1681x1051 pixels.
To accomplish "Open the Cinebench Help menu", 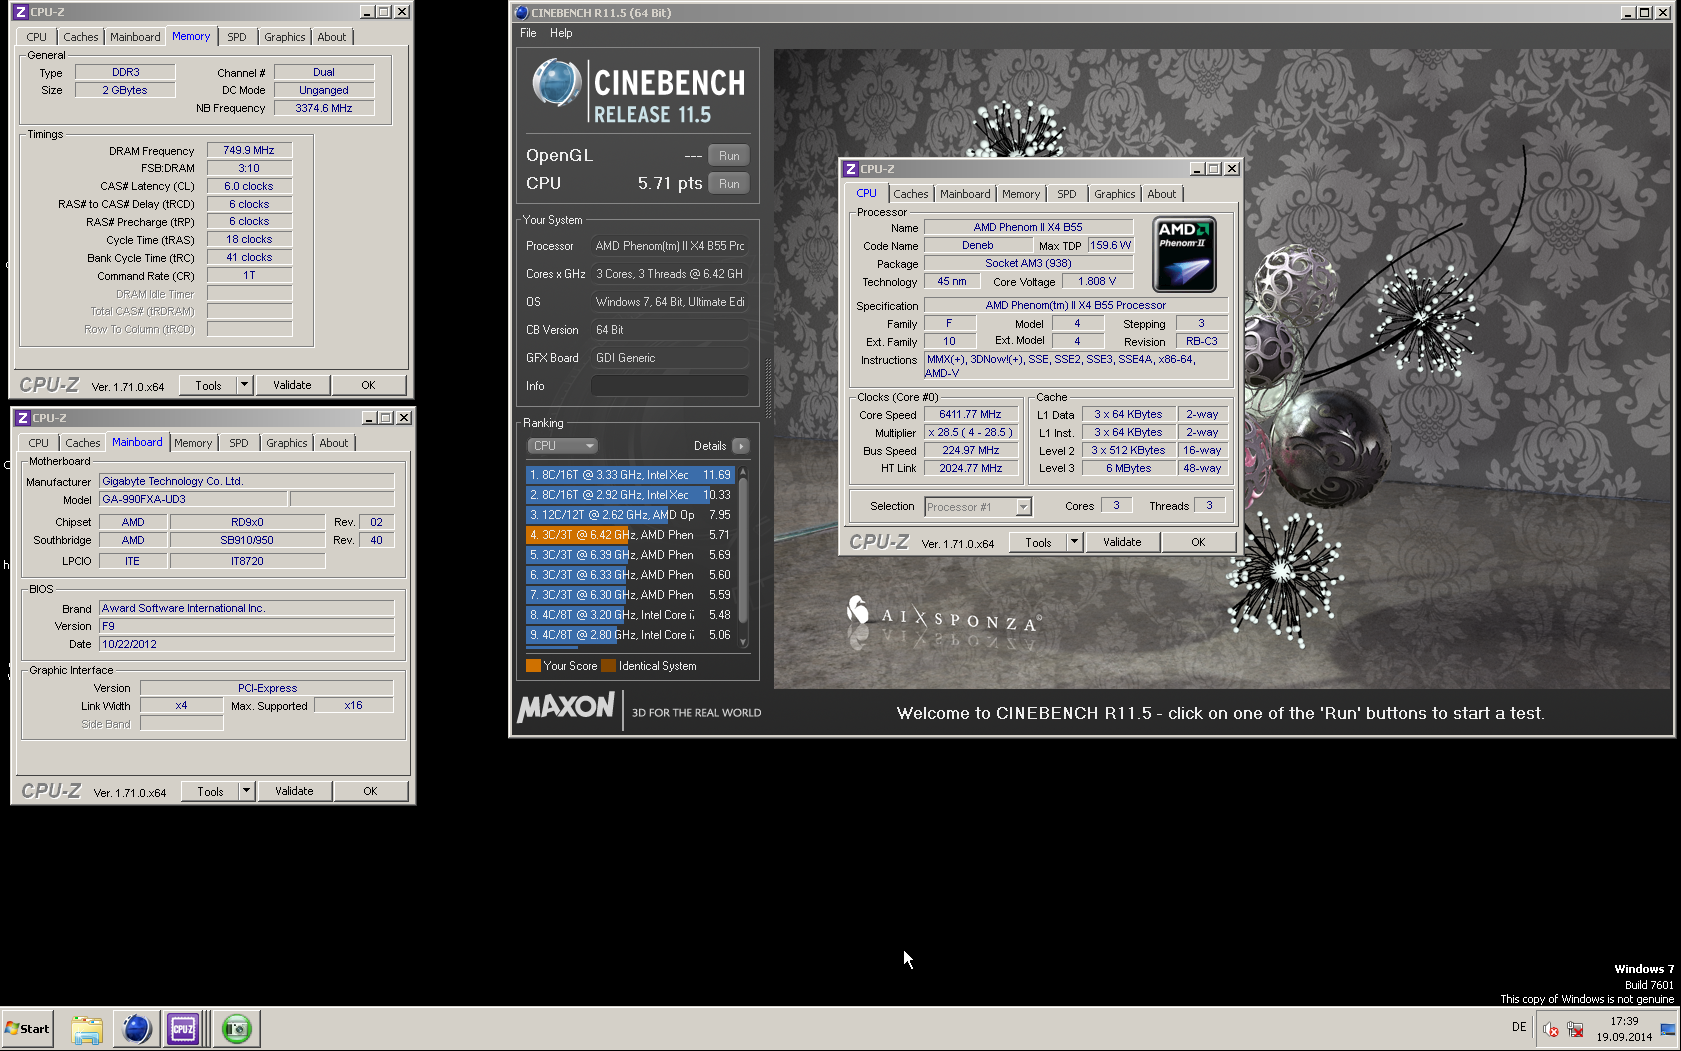I will pyautogui.click(x=561, y=33).
